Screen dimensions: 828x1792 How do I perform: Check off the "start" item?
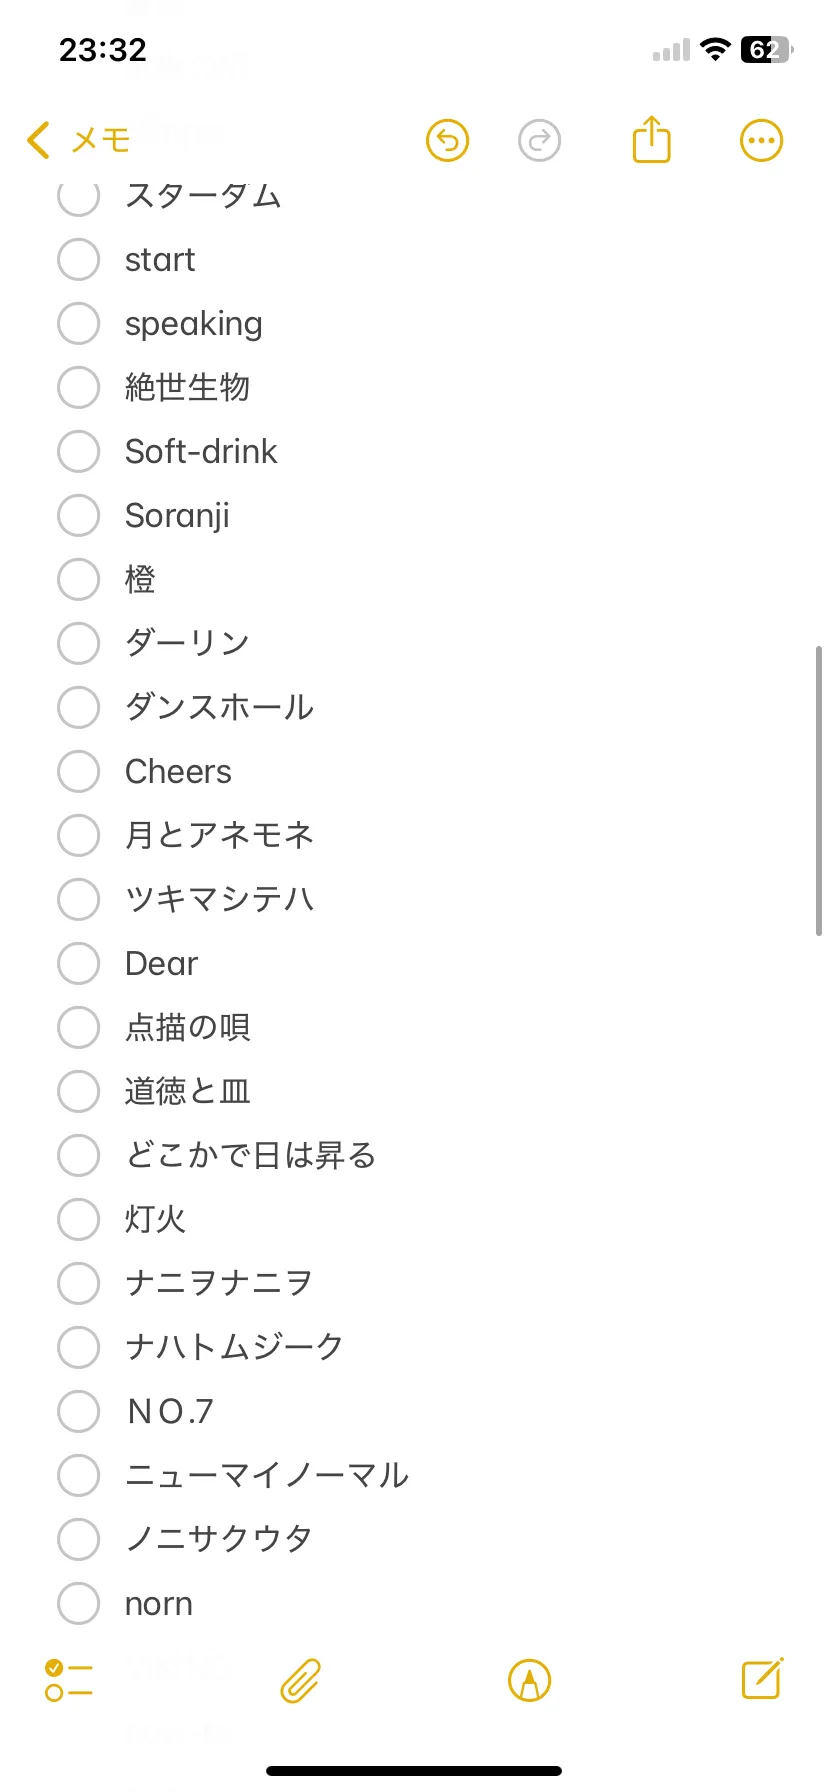(78, 260)
